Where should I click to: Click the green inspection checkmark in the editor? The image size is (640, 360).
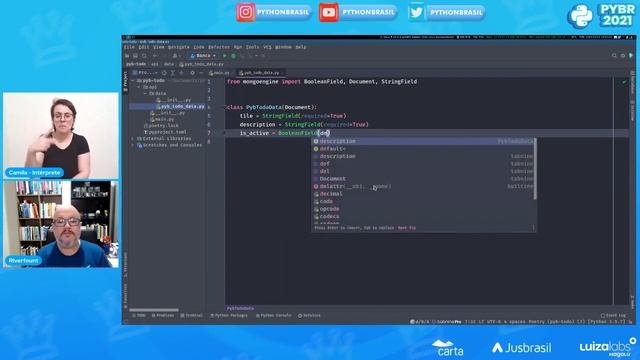624,82
